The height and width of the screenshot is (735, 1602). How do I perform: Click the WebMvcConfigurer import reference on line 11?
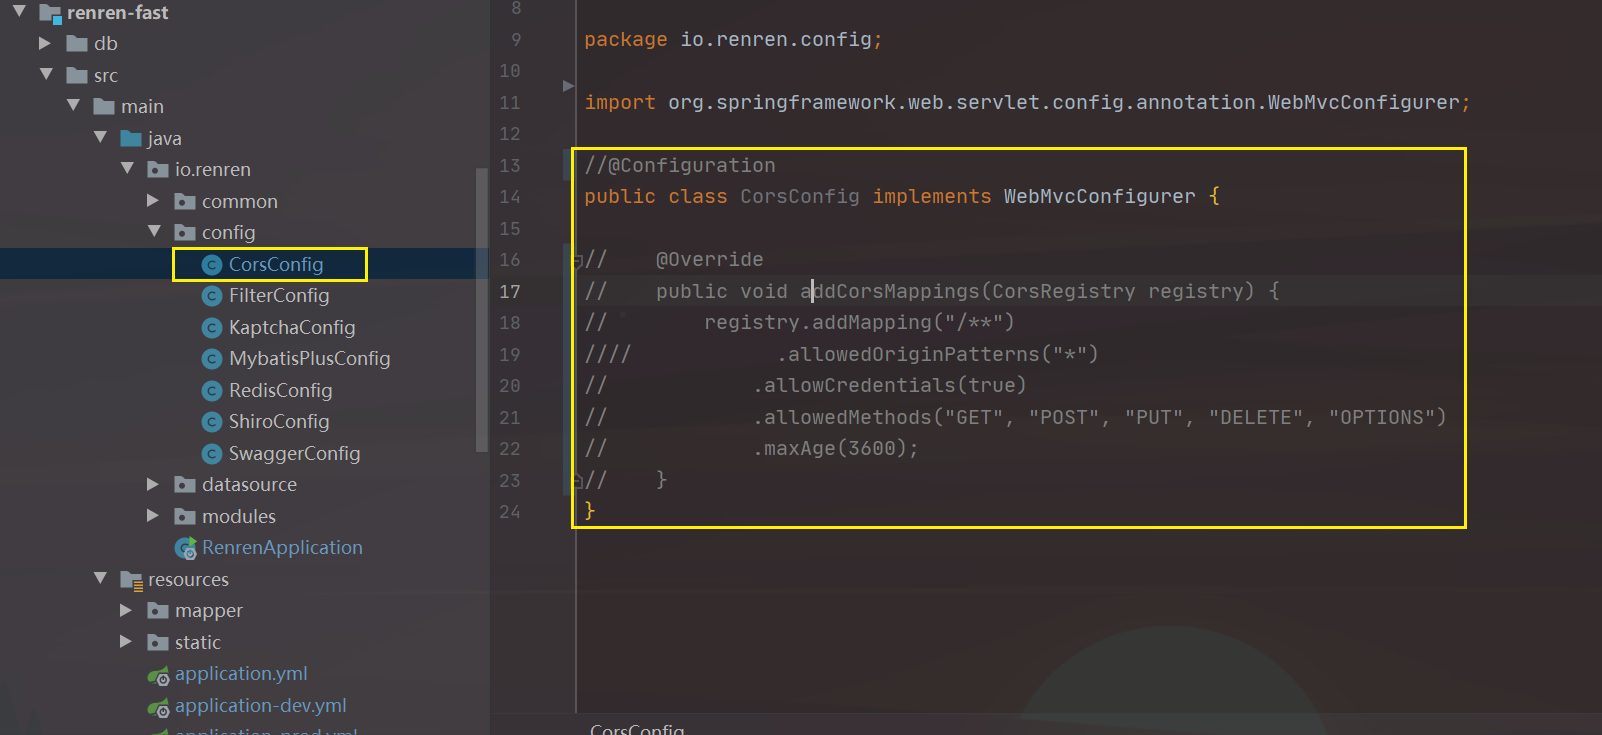[1364, 102]
